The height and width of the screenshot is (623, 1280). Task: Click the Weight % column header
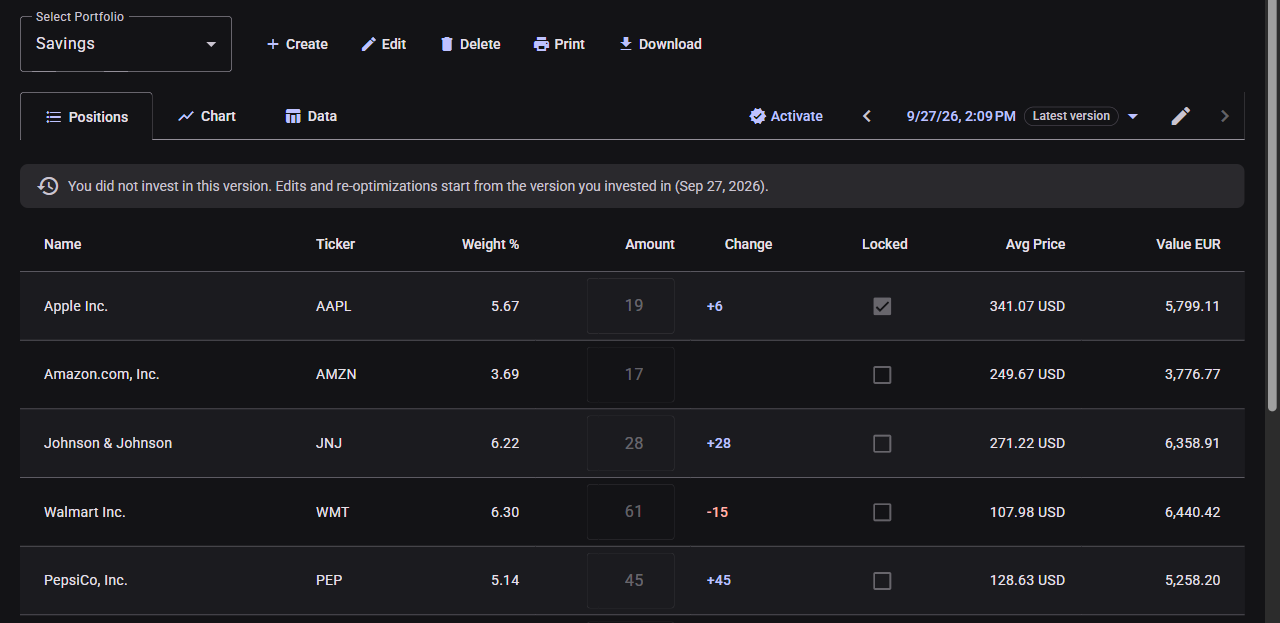tap(490, 244)
